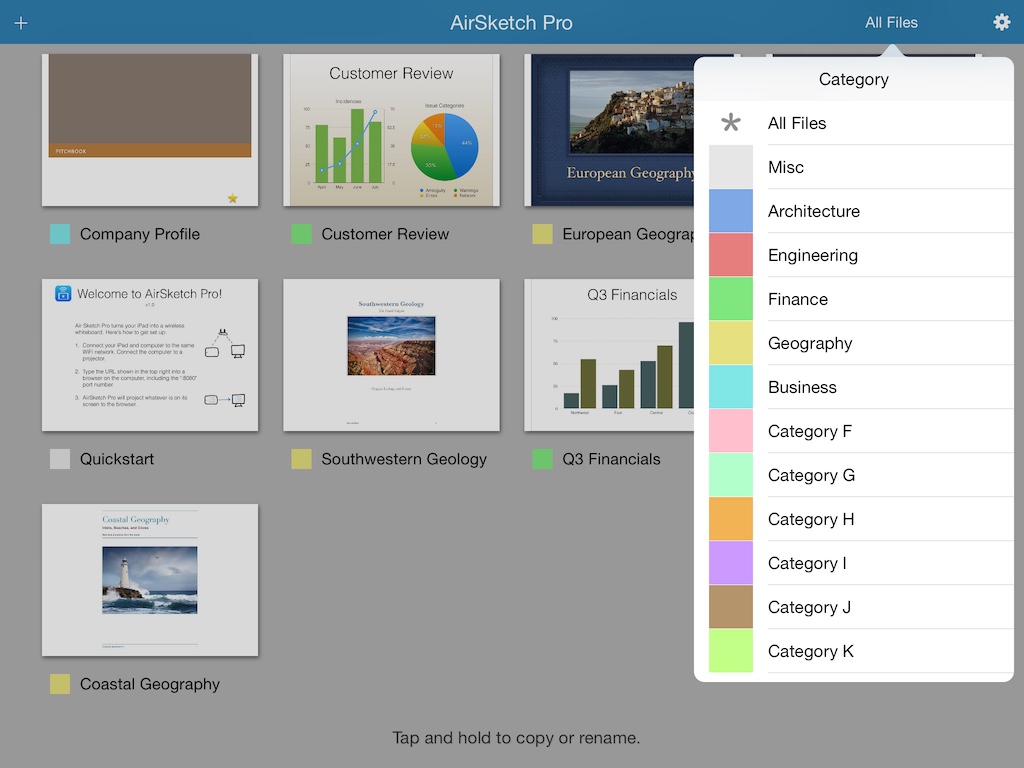Choose the Architecture category

click(854, 211)
